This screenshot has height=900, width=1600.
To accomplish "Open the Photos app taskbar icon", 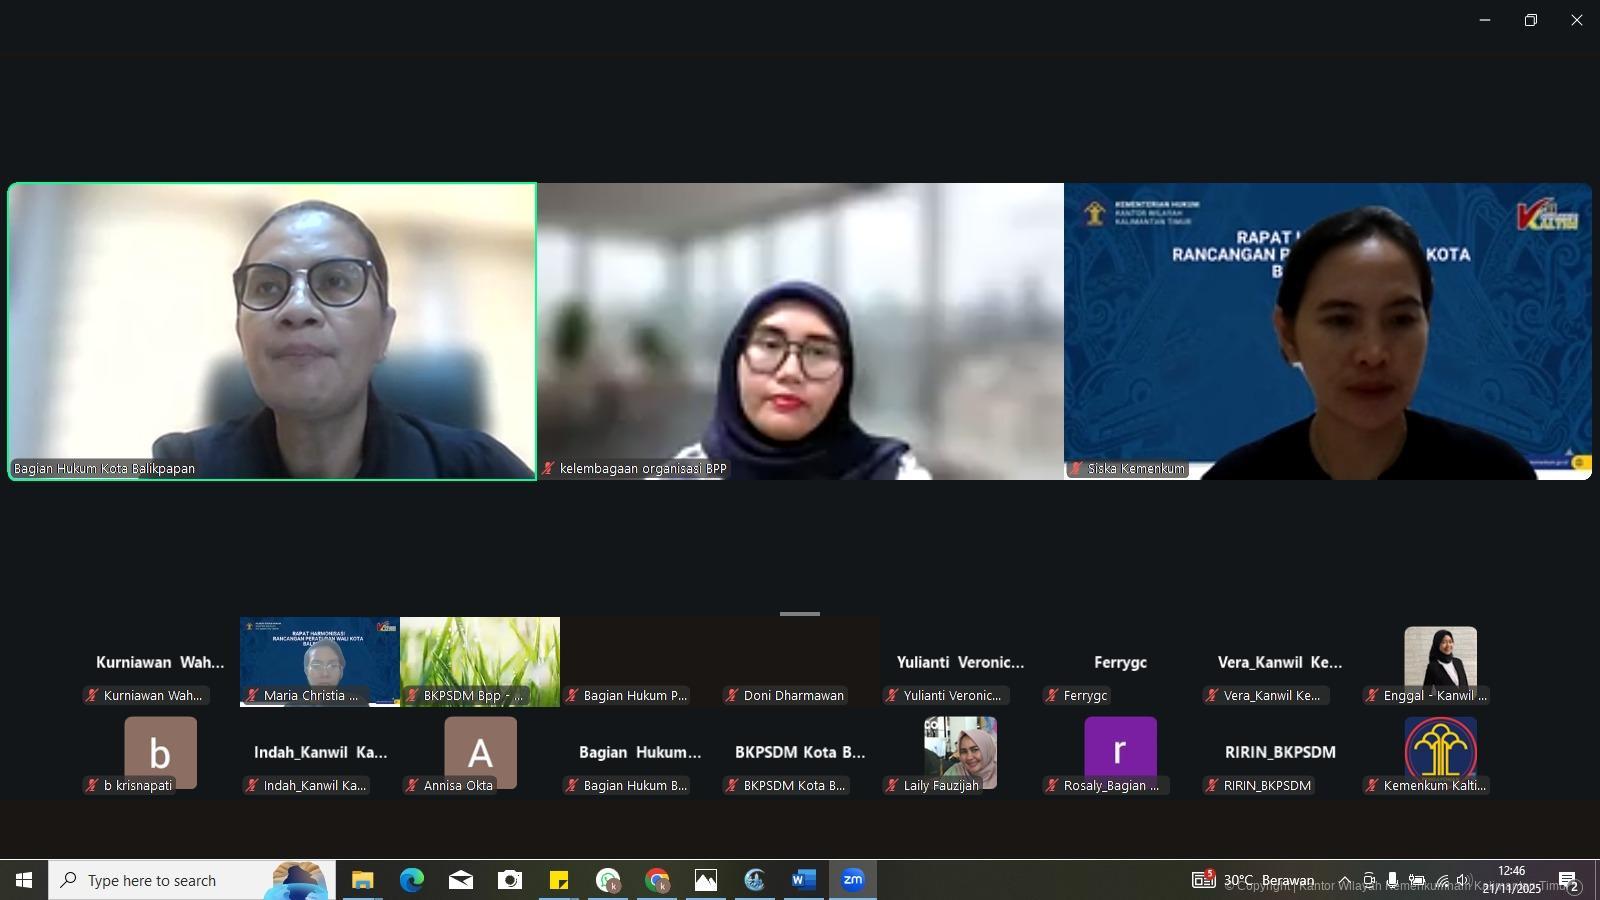I will (706, 880).
